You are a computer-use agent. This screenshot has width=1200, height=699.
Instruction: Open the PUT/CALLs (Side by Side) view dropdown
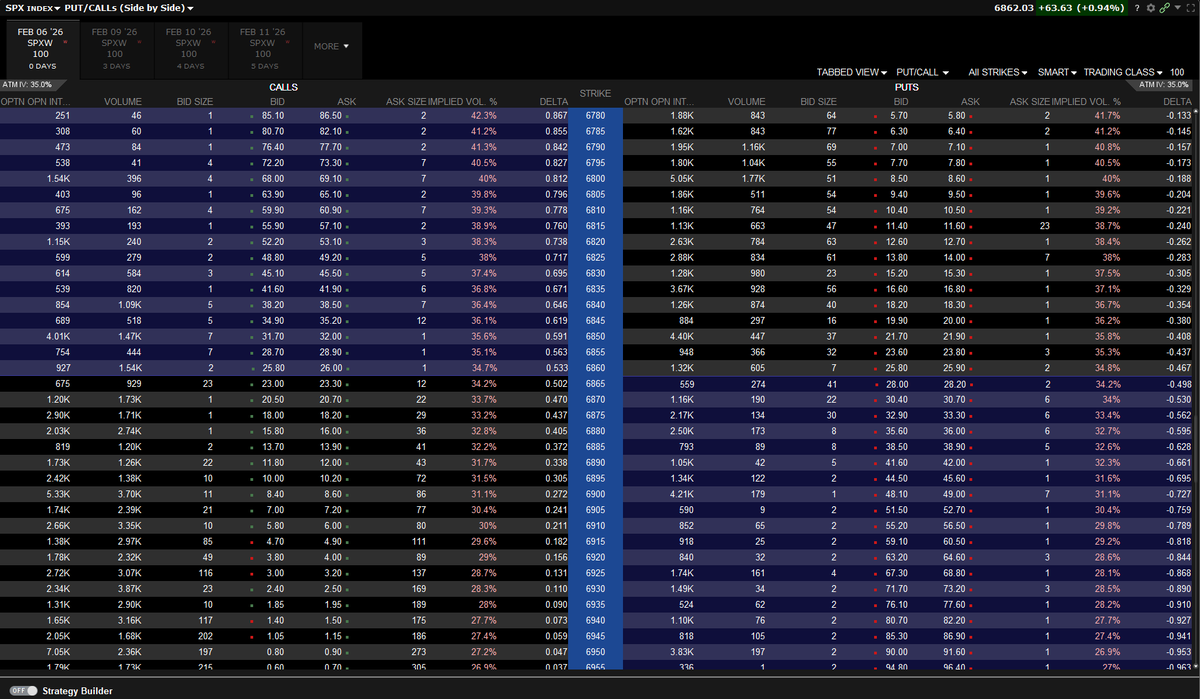(x=129, y=8)
